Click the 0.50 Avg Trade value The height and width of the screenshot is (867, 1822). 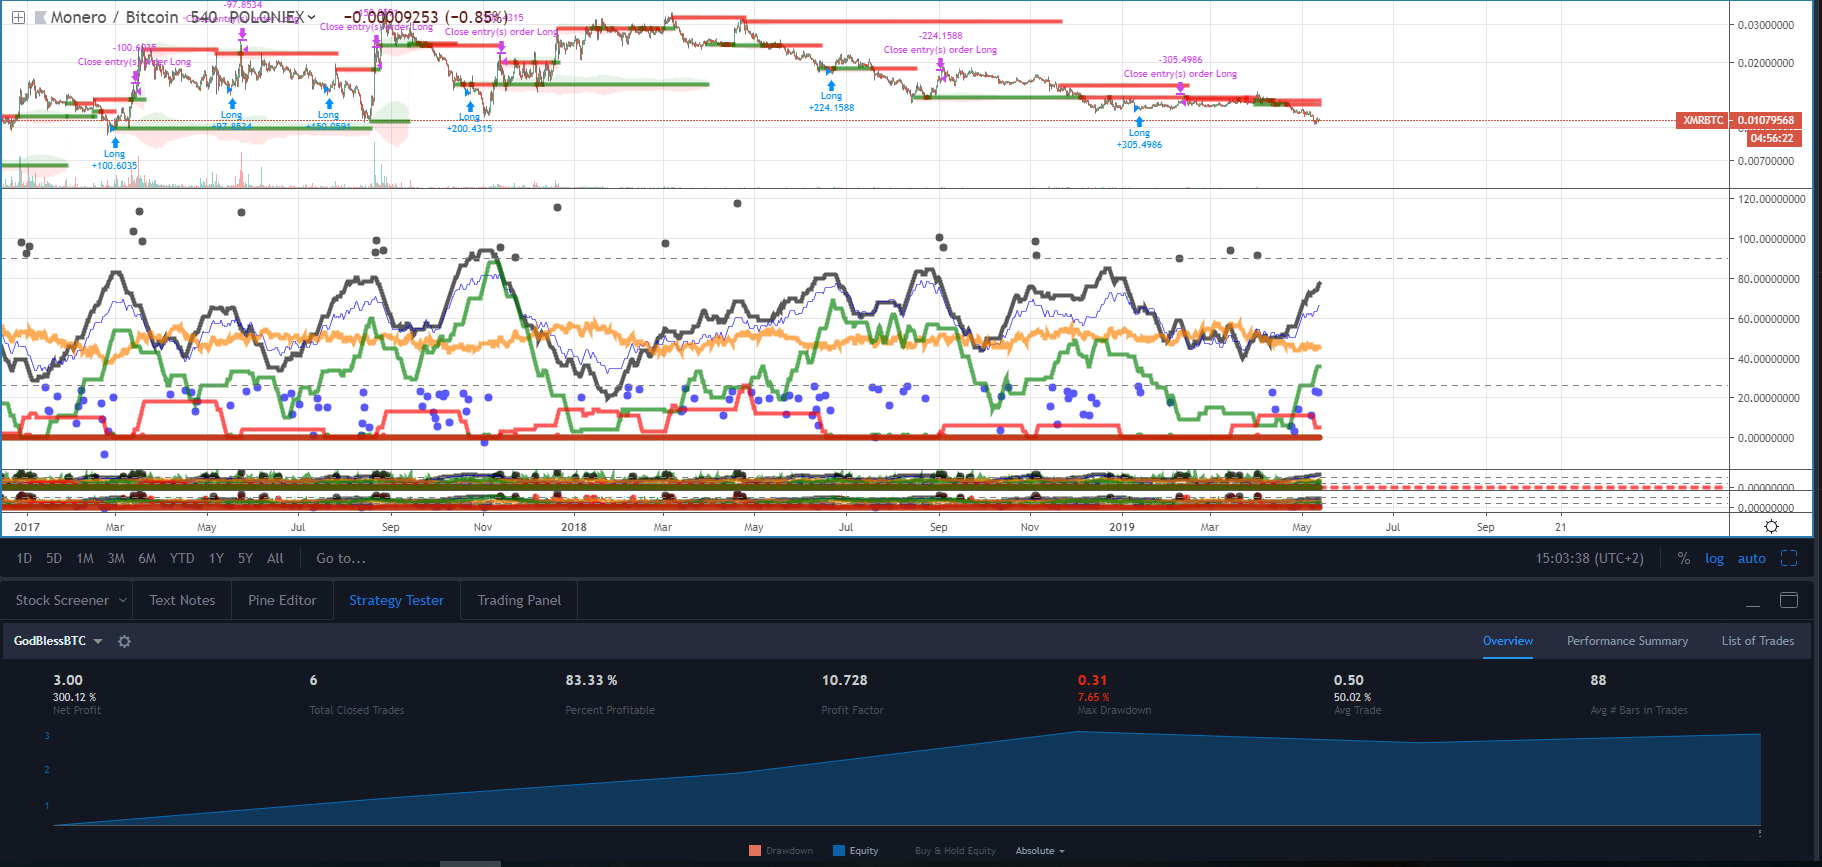(1348, 680)
